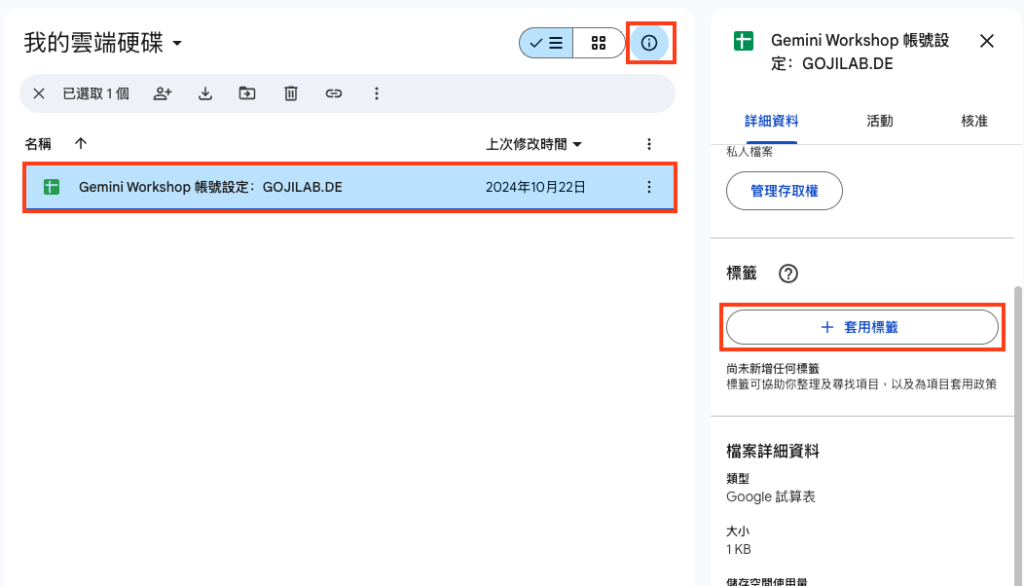
Task: Close the details side panel
Action: 987,41
